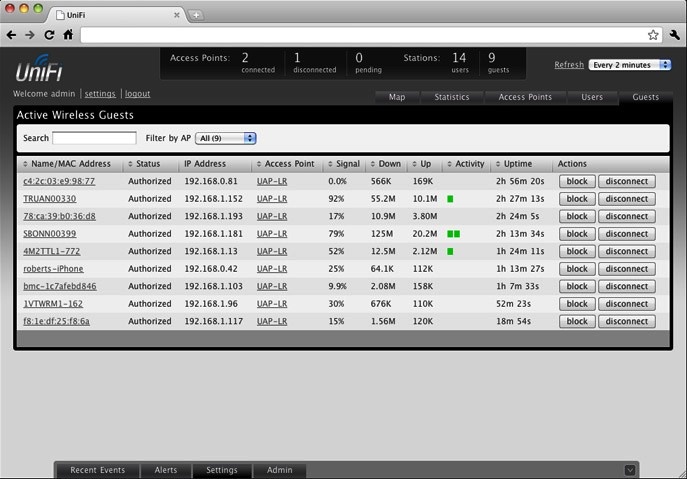Click IP address 192.168.1.152
The width and height of the screenshot is (687, 479).
click(x=213, y=199)
